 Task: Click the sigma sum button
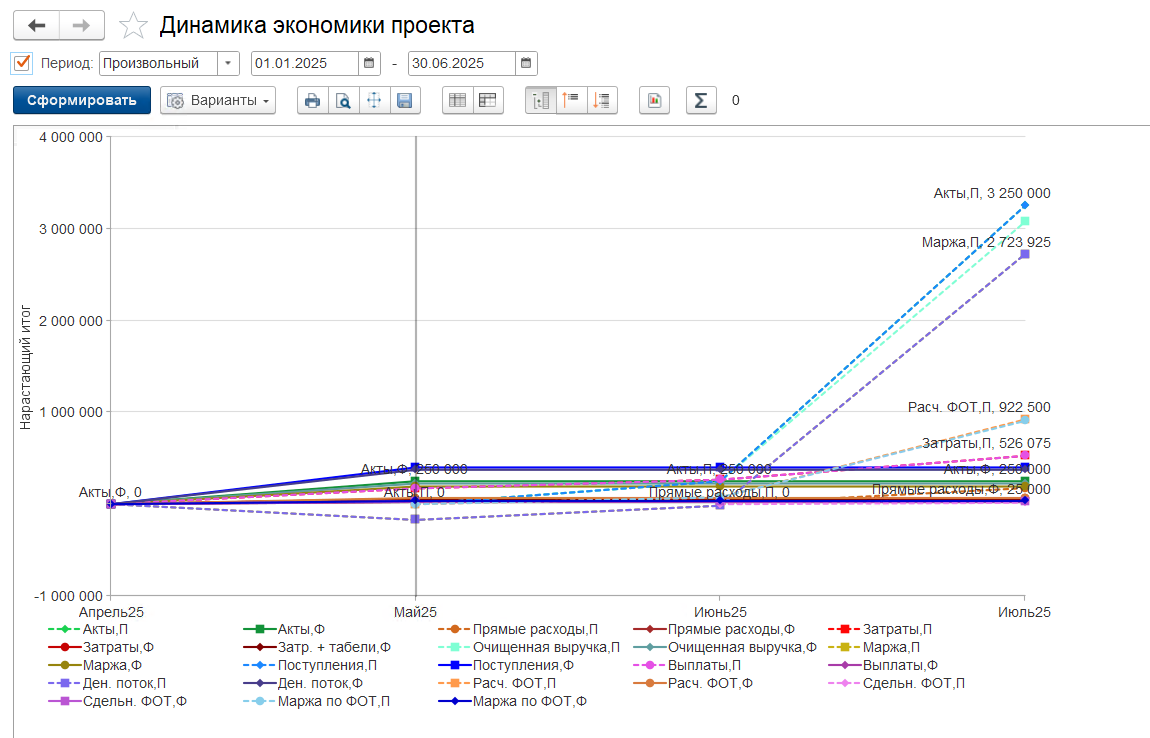(x=701, y=101)
